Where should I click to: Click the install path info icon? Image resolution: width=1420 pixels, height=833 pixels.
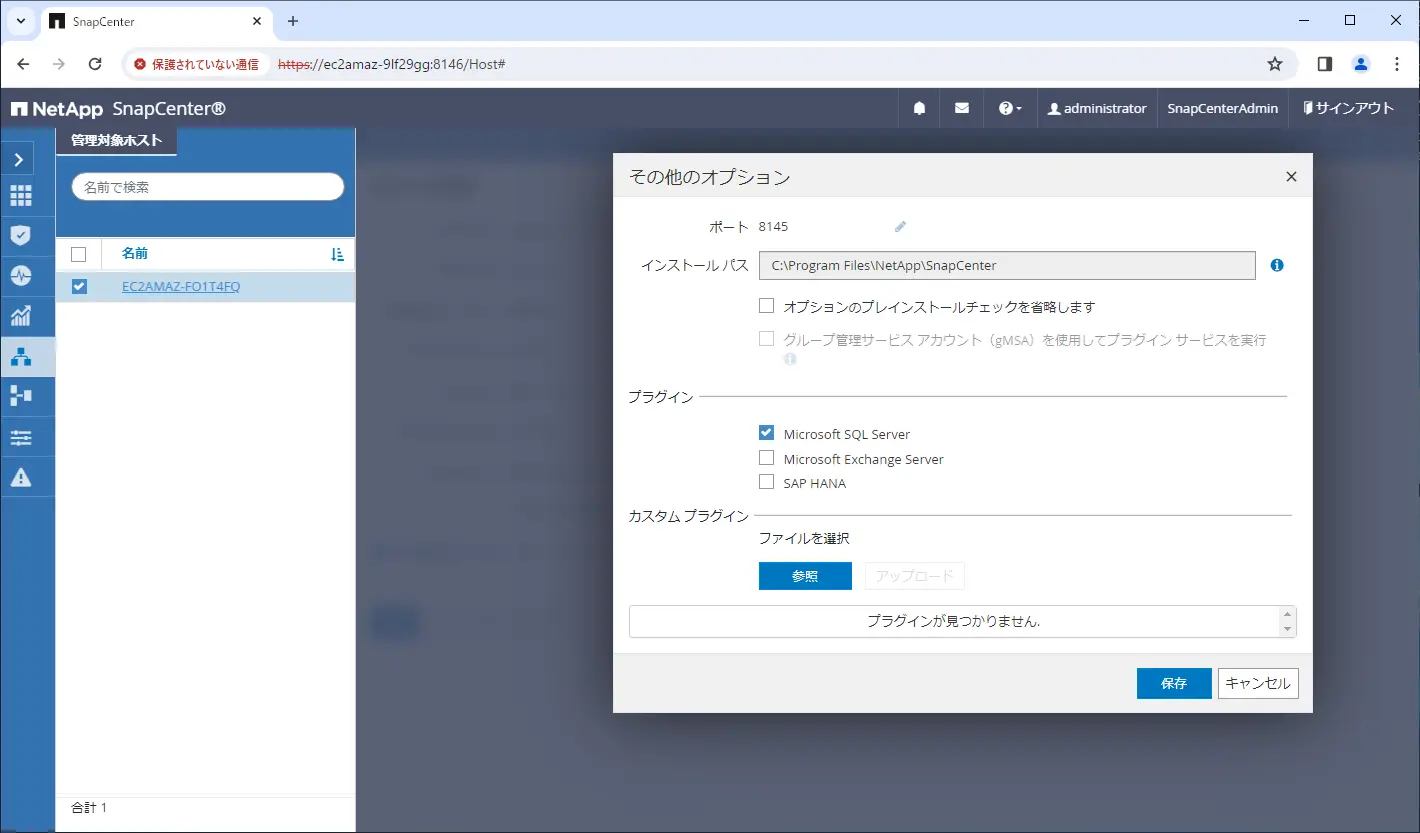[x=1277, y=265]
